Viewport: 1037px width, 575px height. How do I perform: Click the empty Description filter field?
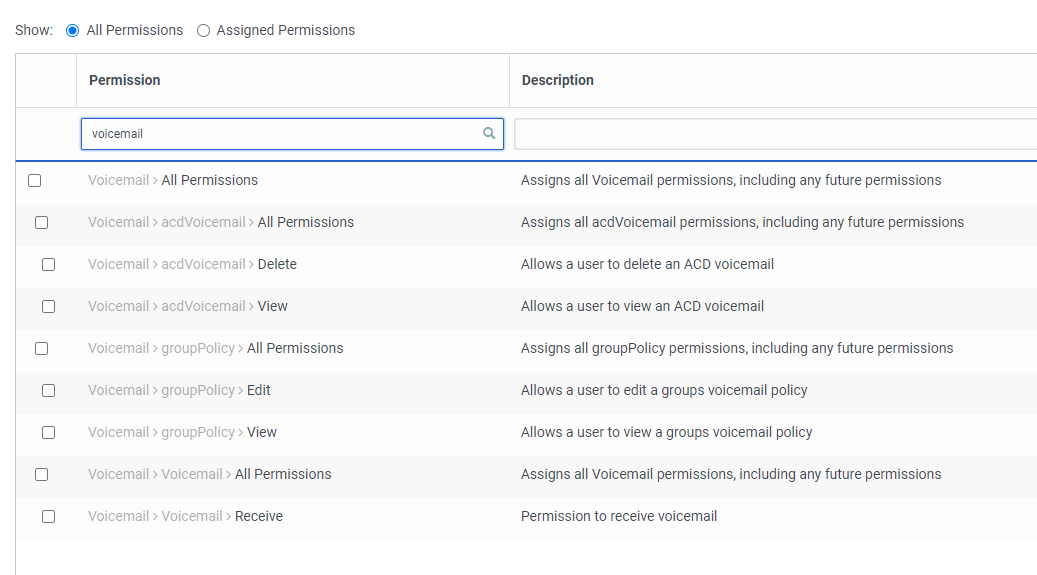pyautogui.click(x=775, y=134)
